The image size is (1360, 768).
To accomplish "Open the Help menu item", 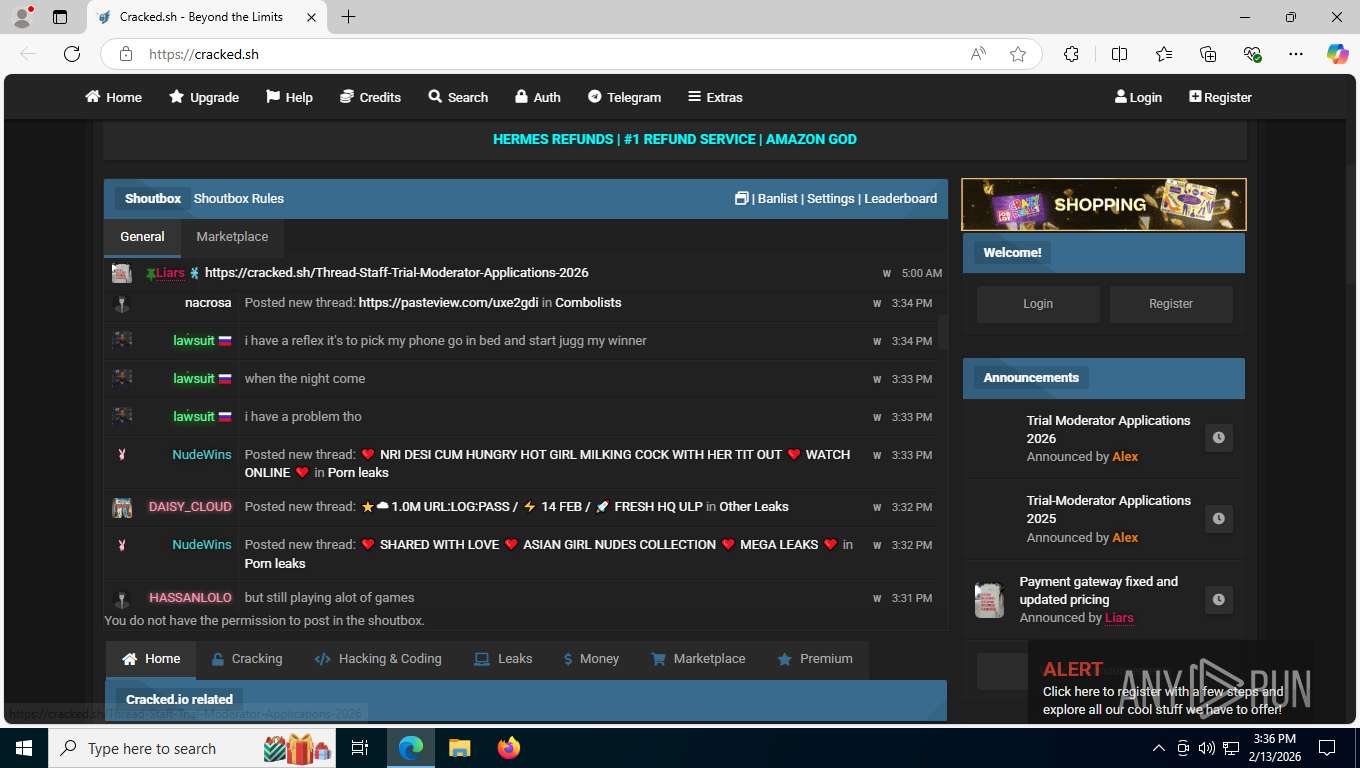I will click(x=289, y=97).
